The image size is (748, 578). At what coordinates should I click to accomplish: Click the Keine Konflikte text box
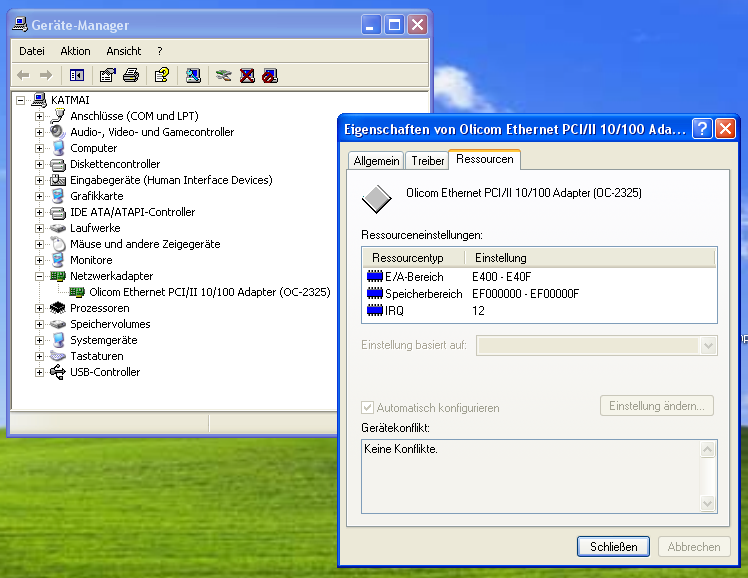(539, 476)
